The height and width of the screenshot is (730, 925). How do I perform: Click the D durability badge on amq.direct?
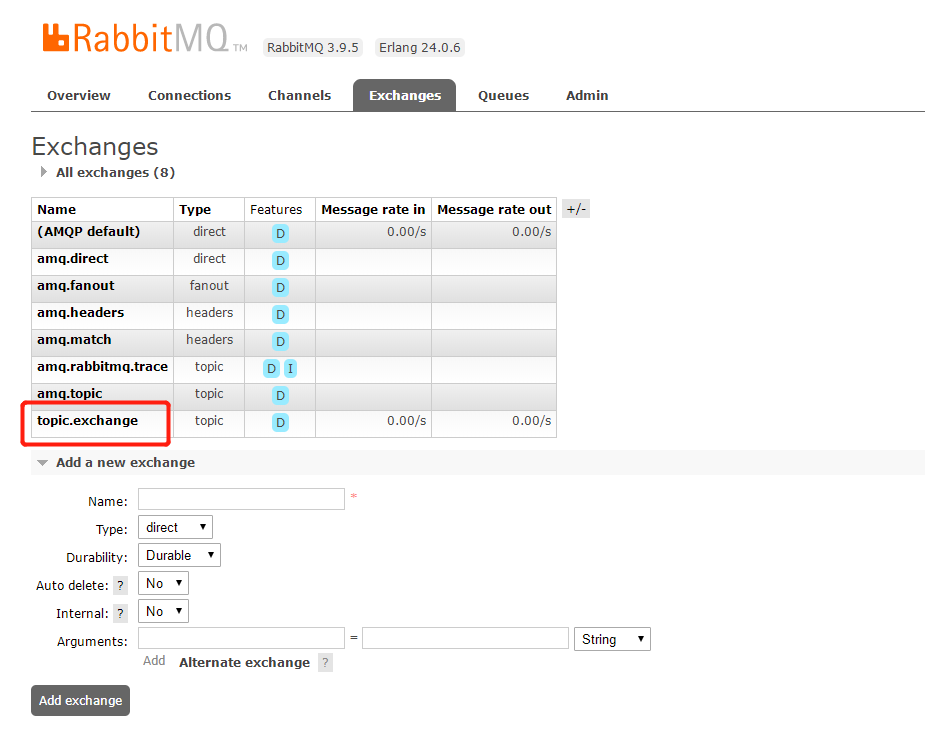tap(280, 260)
